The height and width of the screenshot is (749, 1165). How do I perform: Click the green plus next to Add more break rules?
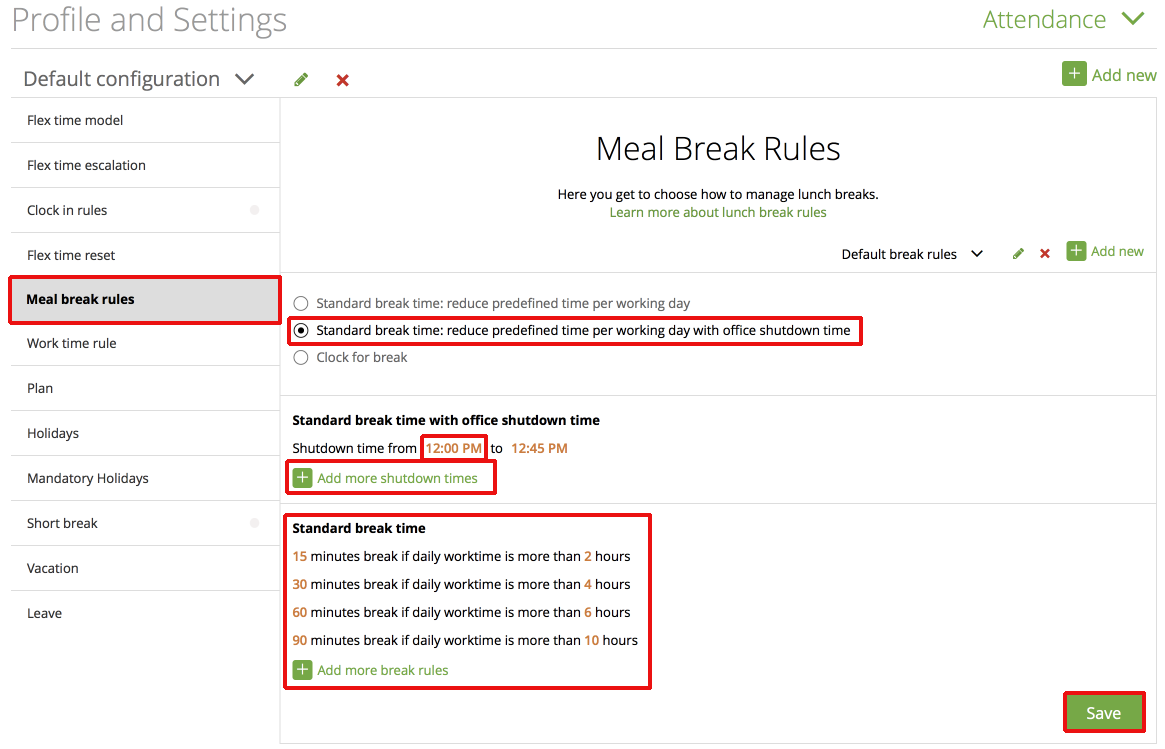point(302,669)
